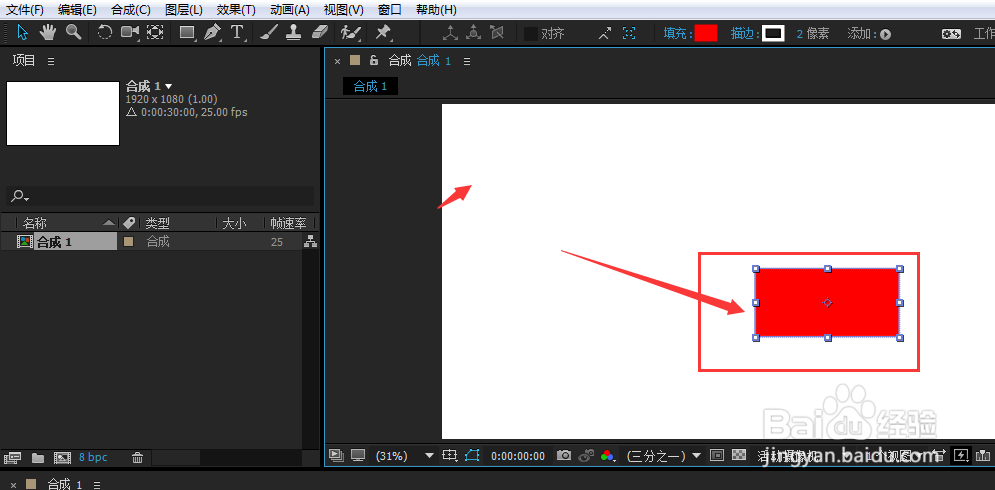
Task: Click the snapping extend edges icon
Action: [x=605, y=34]
